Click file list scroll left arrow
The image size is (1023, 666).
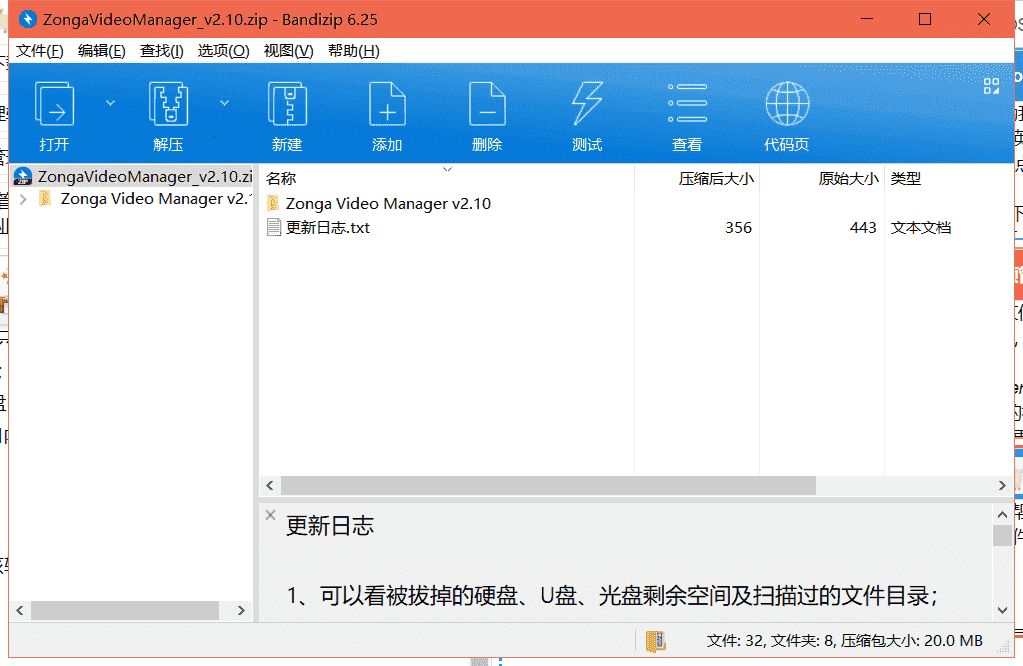coord(270,485)
